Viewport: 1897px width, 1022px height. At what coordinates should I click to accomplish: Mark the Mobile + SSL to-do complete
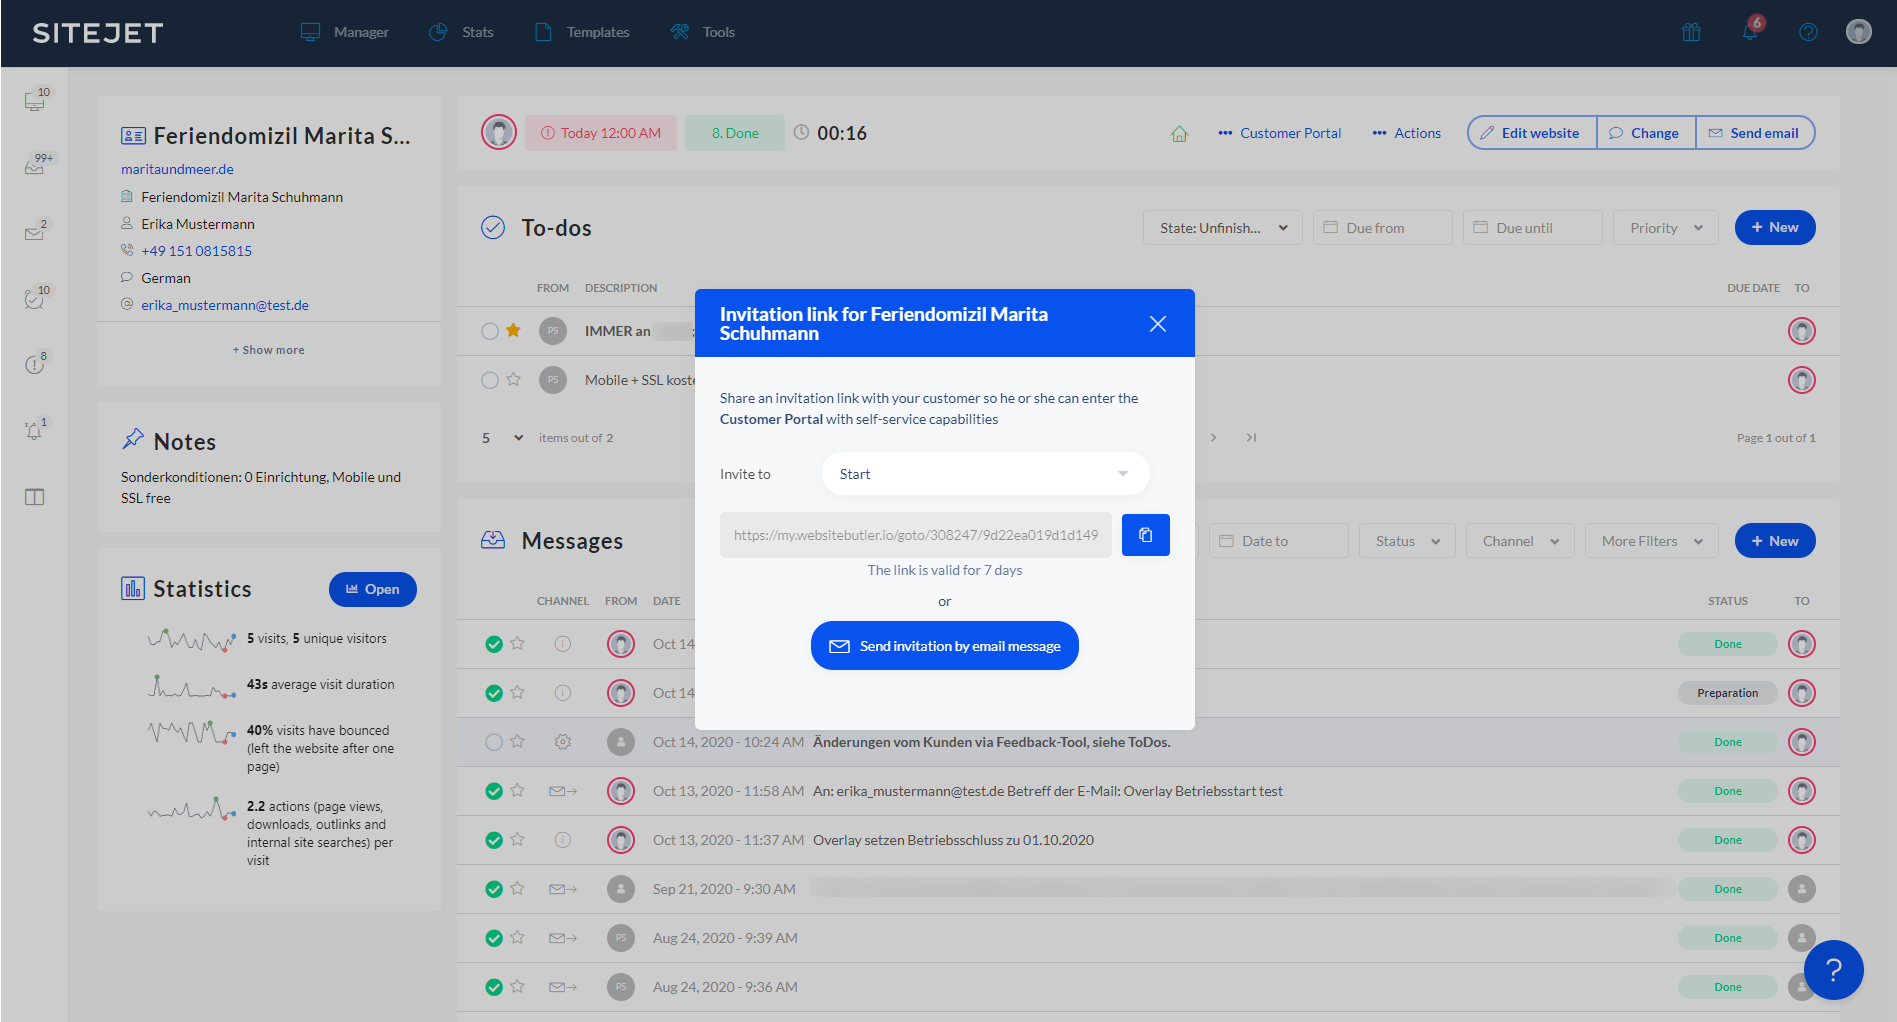coord(490,380)
